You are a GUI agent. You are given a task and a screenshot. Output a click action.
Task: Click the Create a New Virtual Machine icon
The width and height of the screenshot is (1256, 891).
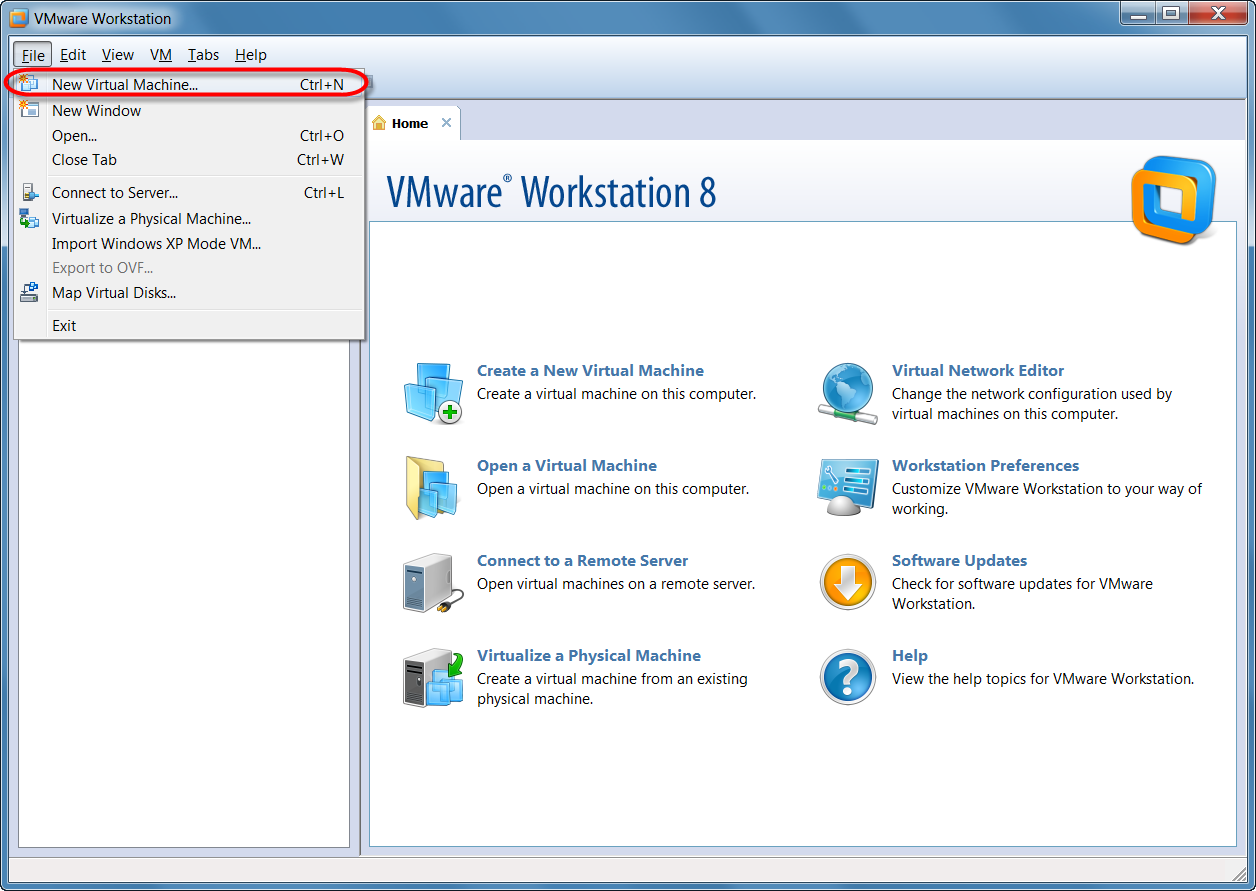(x=433, y=392)
